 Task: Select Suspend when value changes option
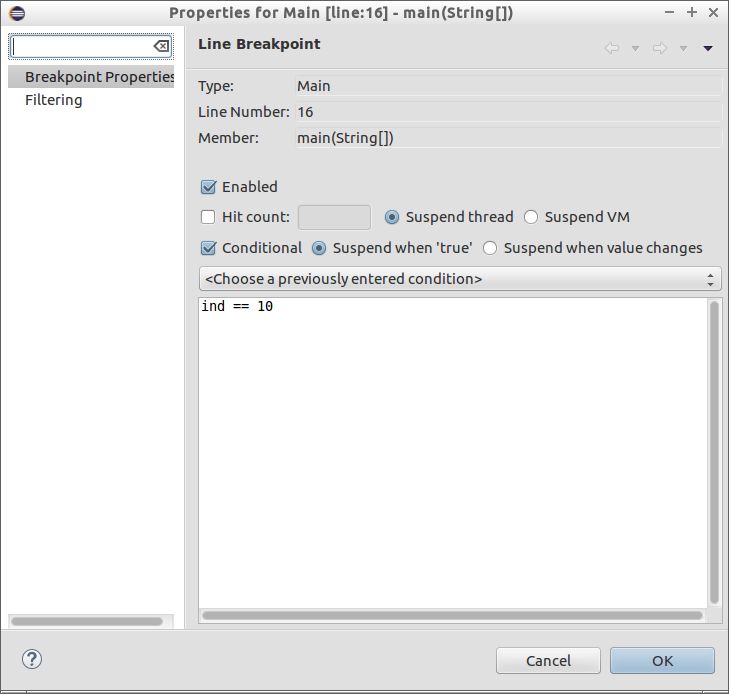(490, 248)
